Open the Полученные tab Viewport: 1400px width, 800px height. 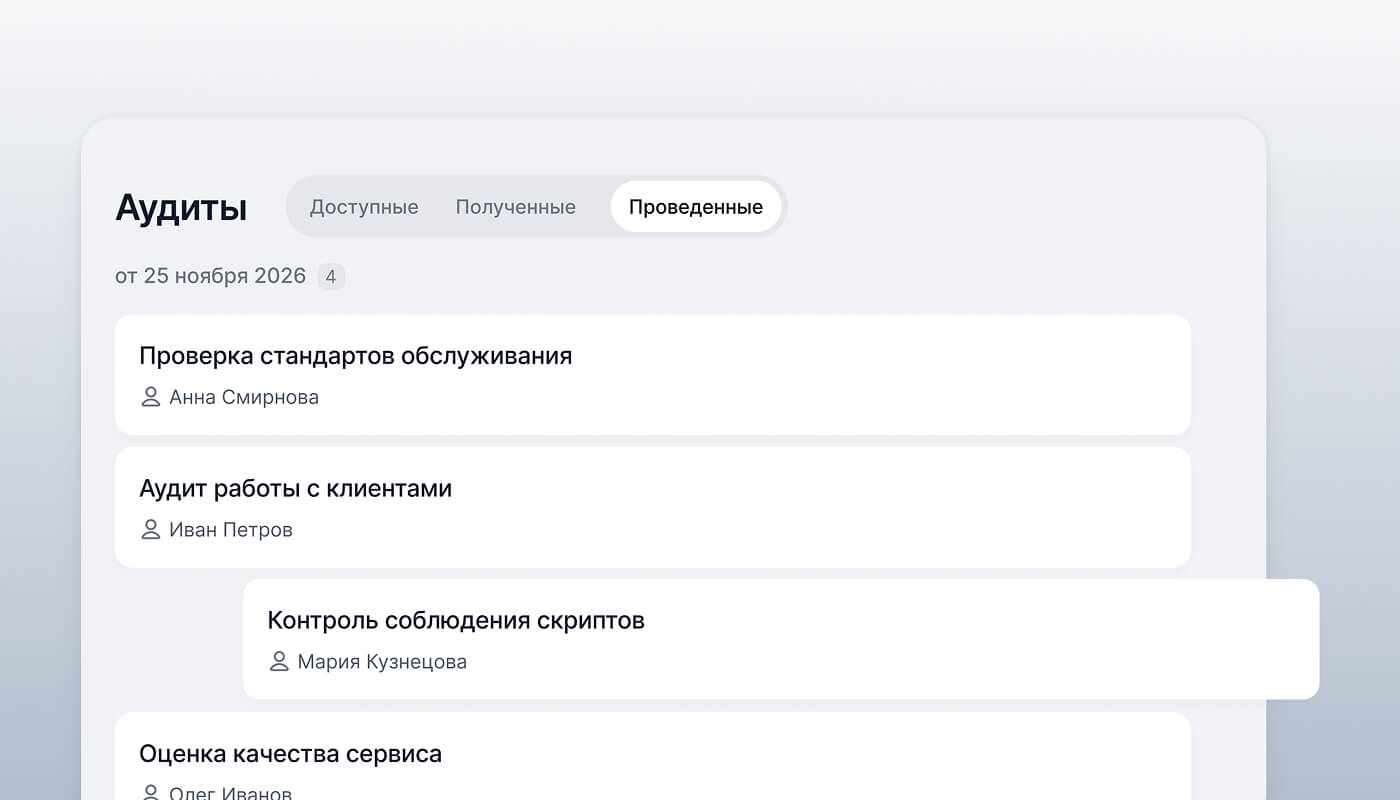click(x=516, y=207)
